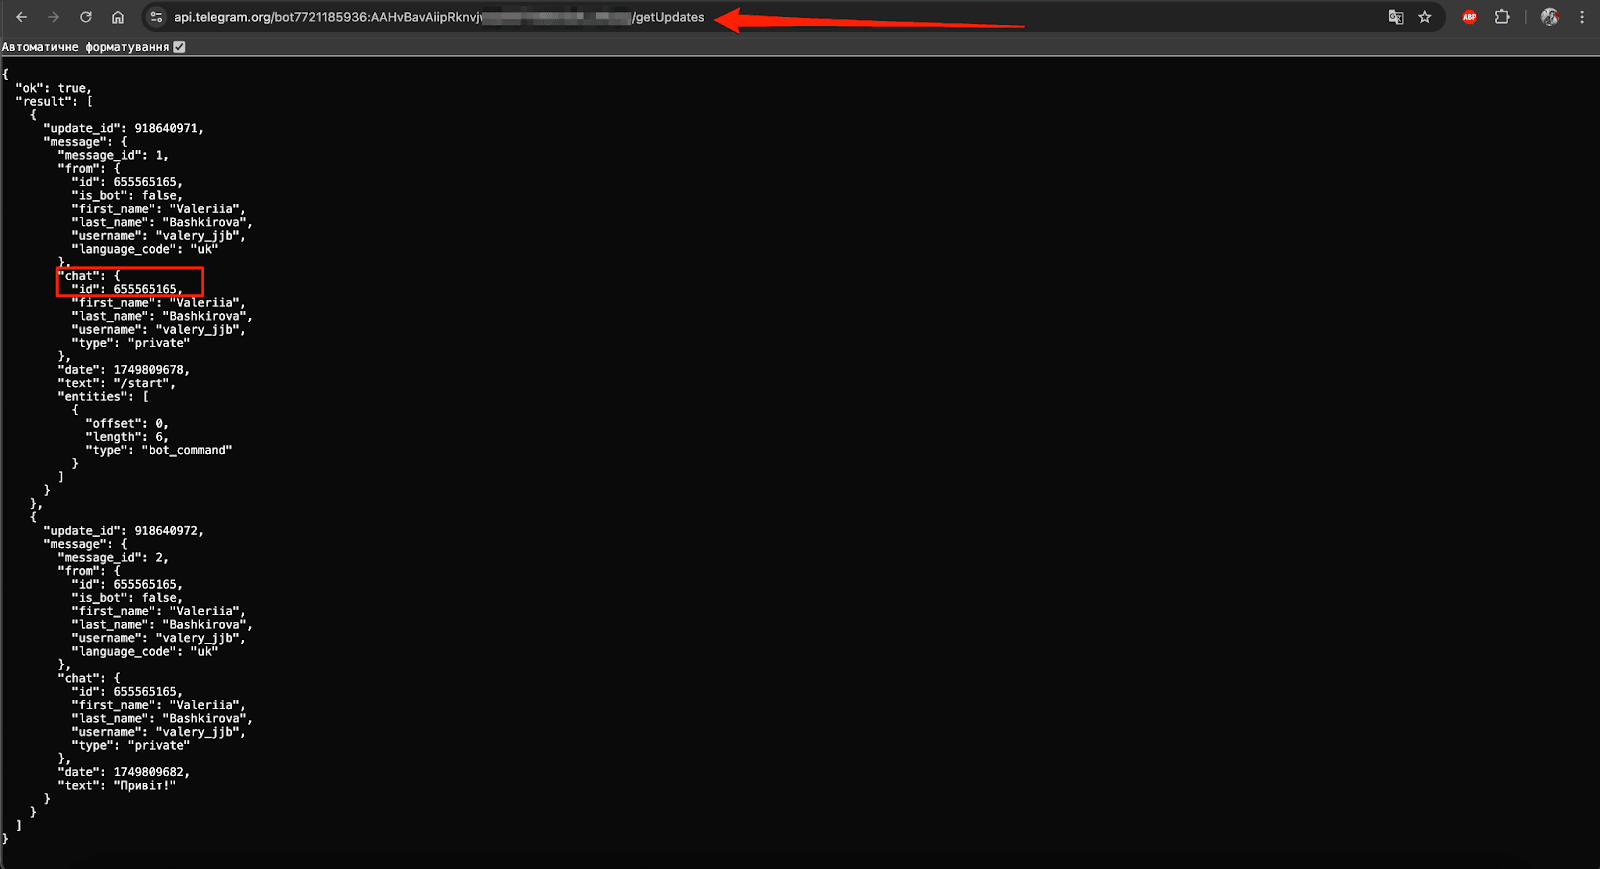Open the Google Translate page icon
The image size is (1600, 869).
pyautogui.click(x=1396, y=17)
